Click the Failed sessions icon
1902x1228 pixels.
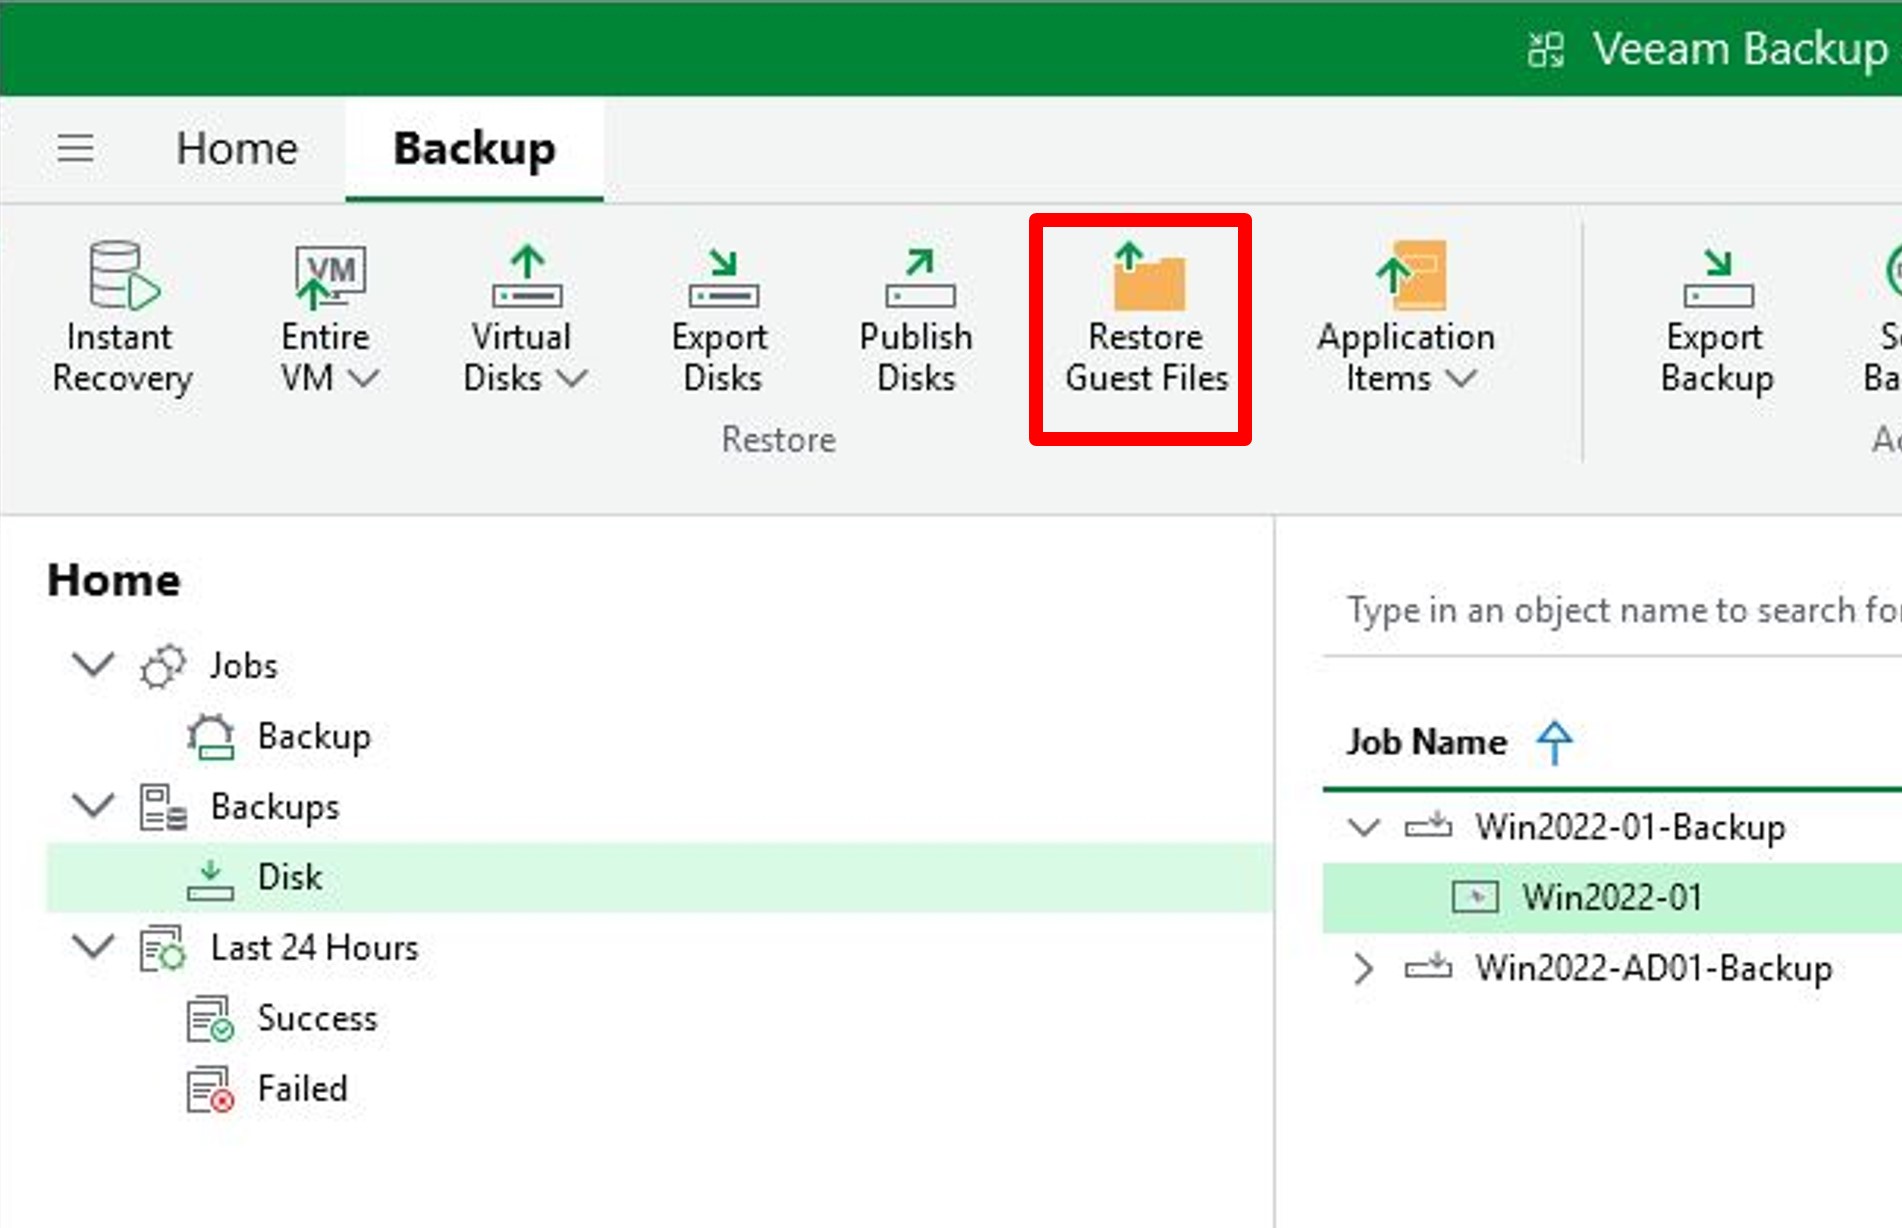pyautogui.click(x=210, y=1089)
